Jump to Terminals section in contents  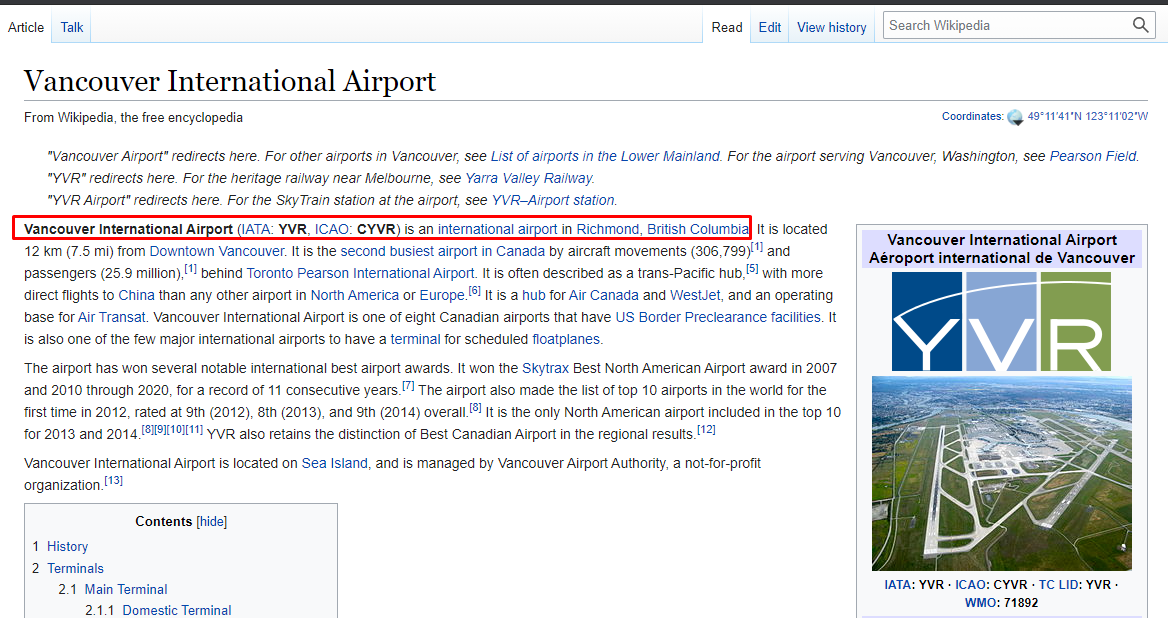75,568
